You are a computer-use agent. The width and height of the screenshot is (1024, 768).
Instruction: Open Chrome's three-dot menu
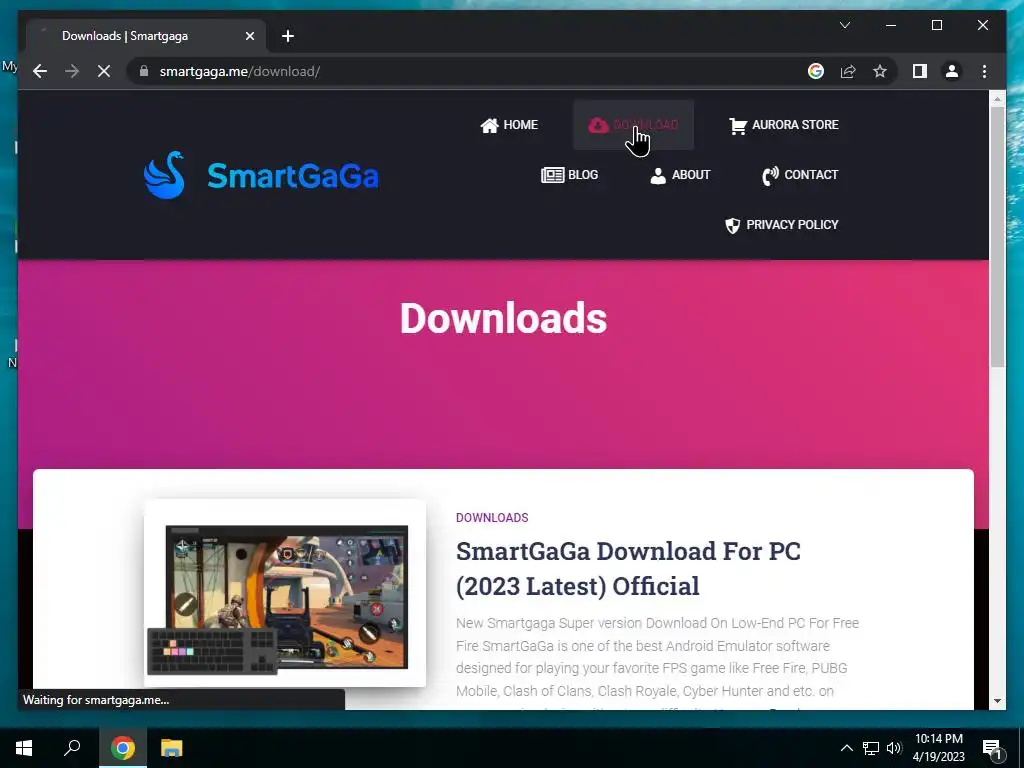(x=984, y=71)
